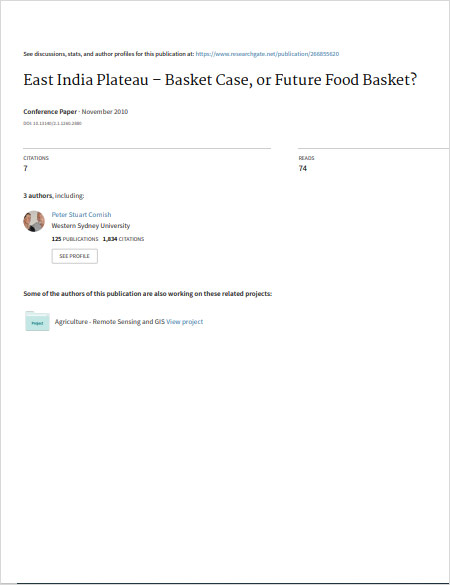
Task: Click the citations count 7
Action: point(25,168)
